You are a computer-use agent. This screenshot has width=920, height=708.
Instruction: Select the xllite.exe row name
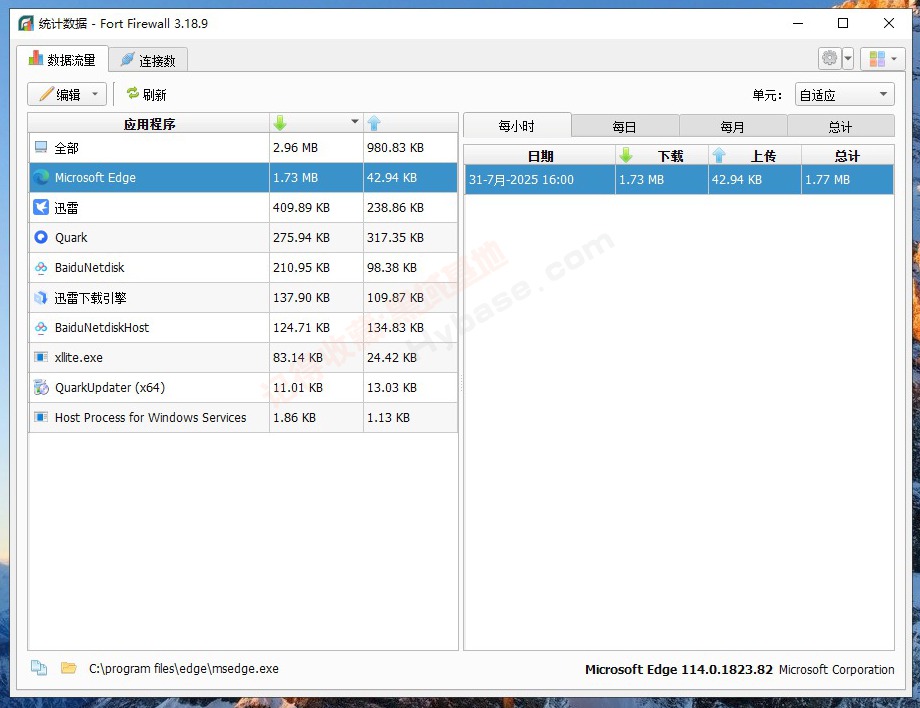(x=79, y=357)
